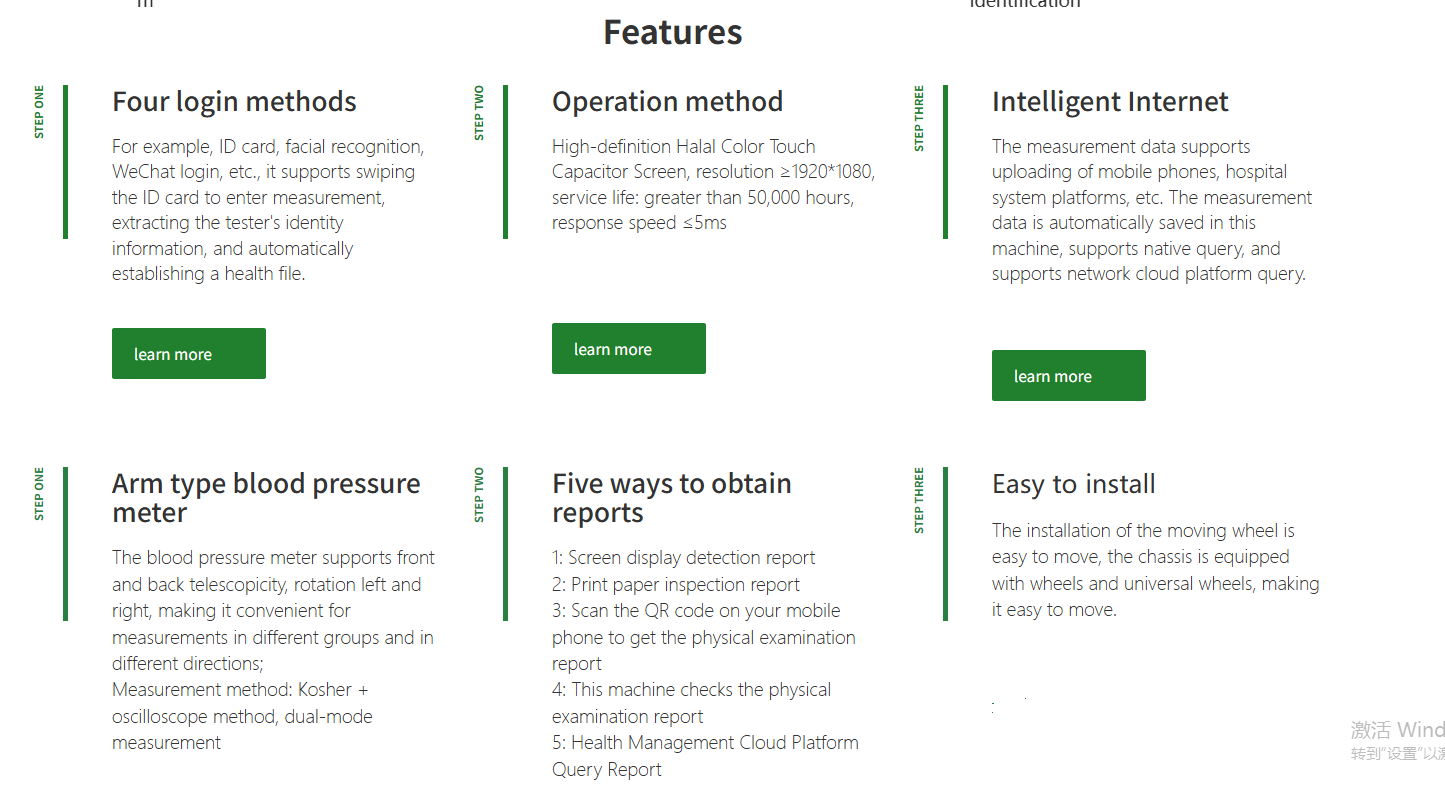This screenshot has height=791, width=1445.
Task: Click the Five ways to obtain reports heading
Action: (671, 498)
